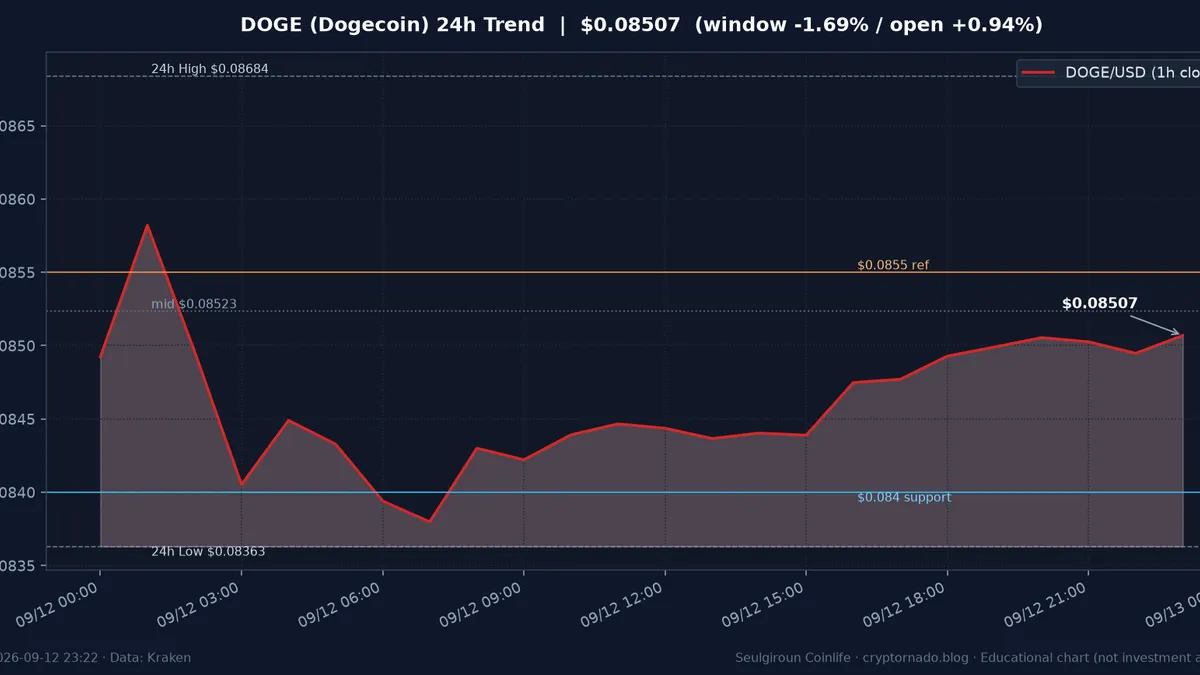This screenshot has height=675, width=1200.
Task: Click the price line's peak near 01:00
Action: (x=147, y=226)
